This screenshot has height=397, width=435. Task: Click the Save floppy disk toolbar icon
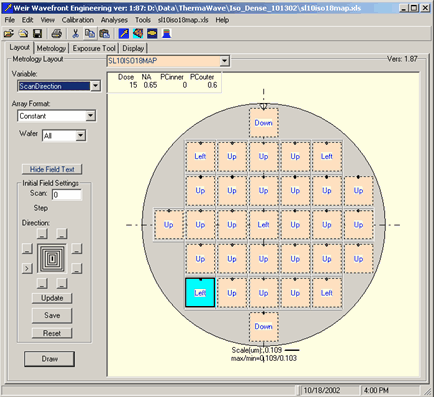click(x=37, y=33)
